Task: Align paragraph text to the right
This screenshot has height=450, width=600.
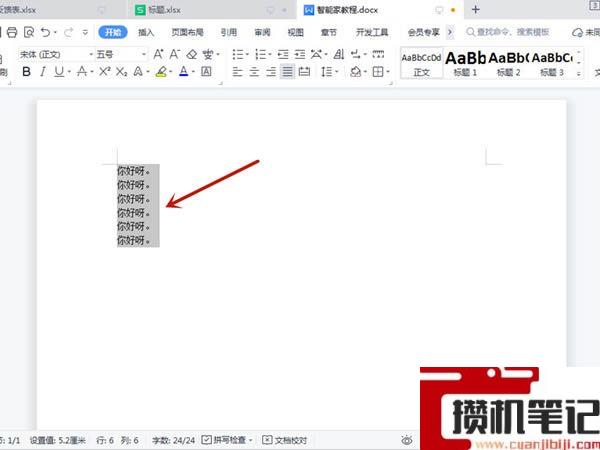Action: coord(271,72)
